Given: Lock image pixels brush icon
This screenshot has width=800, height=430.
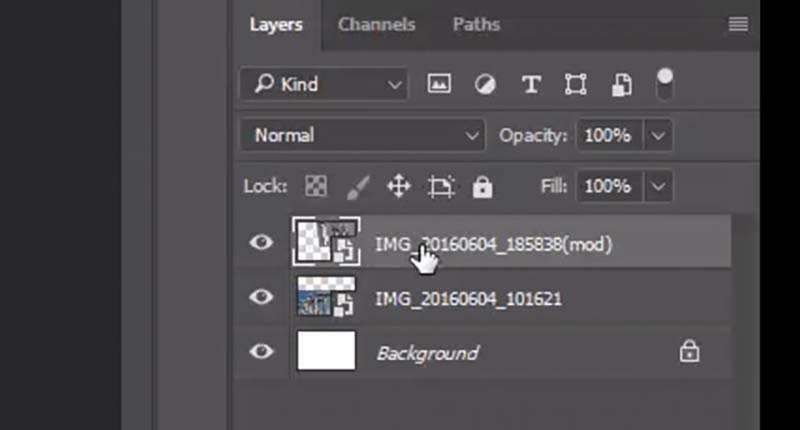Looking at the screenshot, I should [358, 187].
